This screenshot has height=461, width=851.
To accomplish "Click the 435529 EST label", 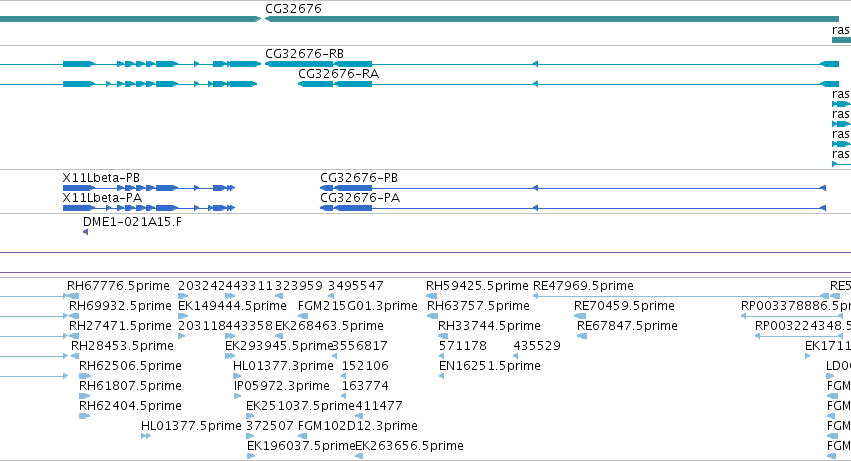I will click(537, 346).
